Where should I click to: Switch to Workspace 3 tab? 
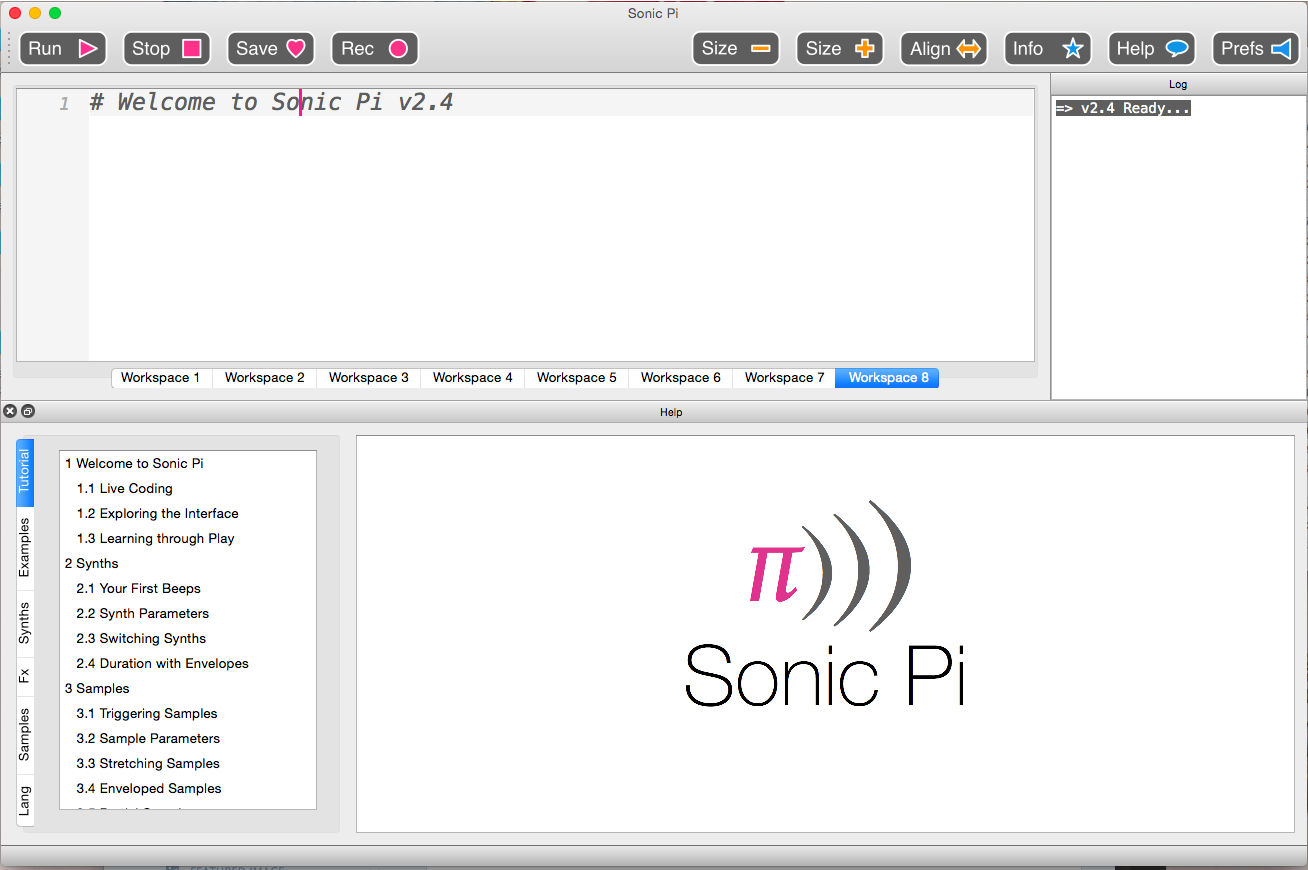(368, 378)
